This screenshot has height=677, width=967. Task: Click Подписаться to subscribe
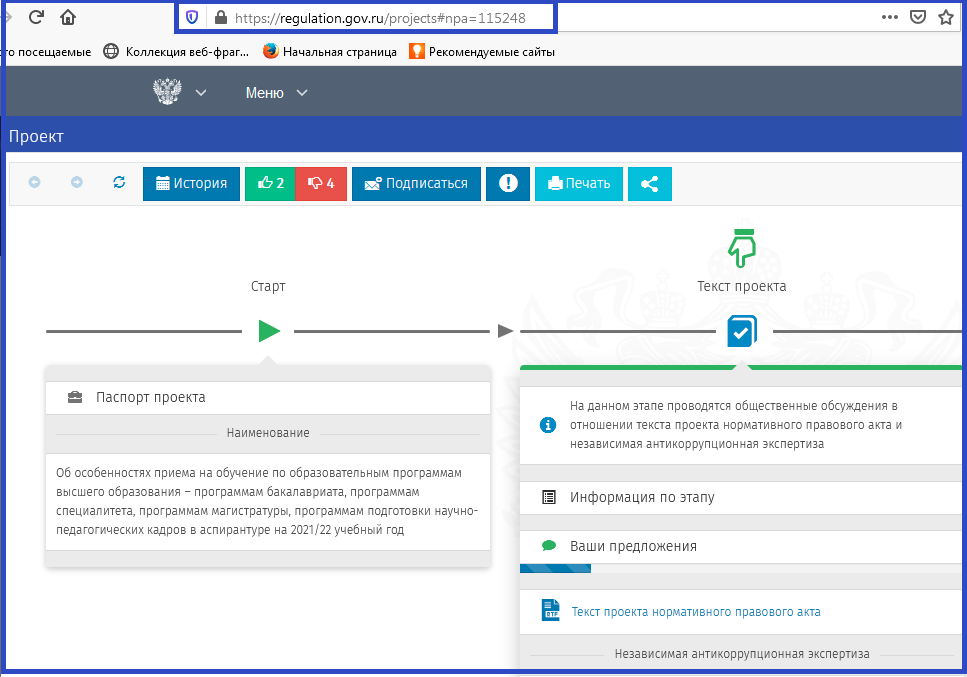(x=416, y=184)
